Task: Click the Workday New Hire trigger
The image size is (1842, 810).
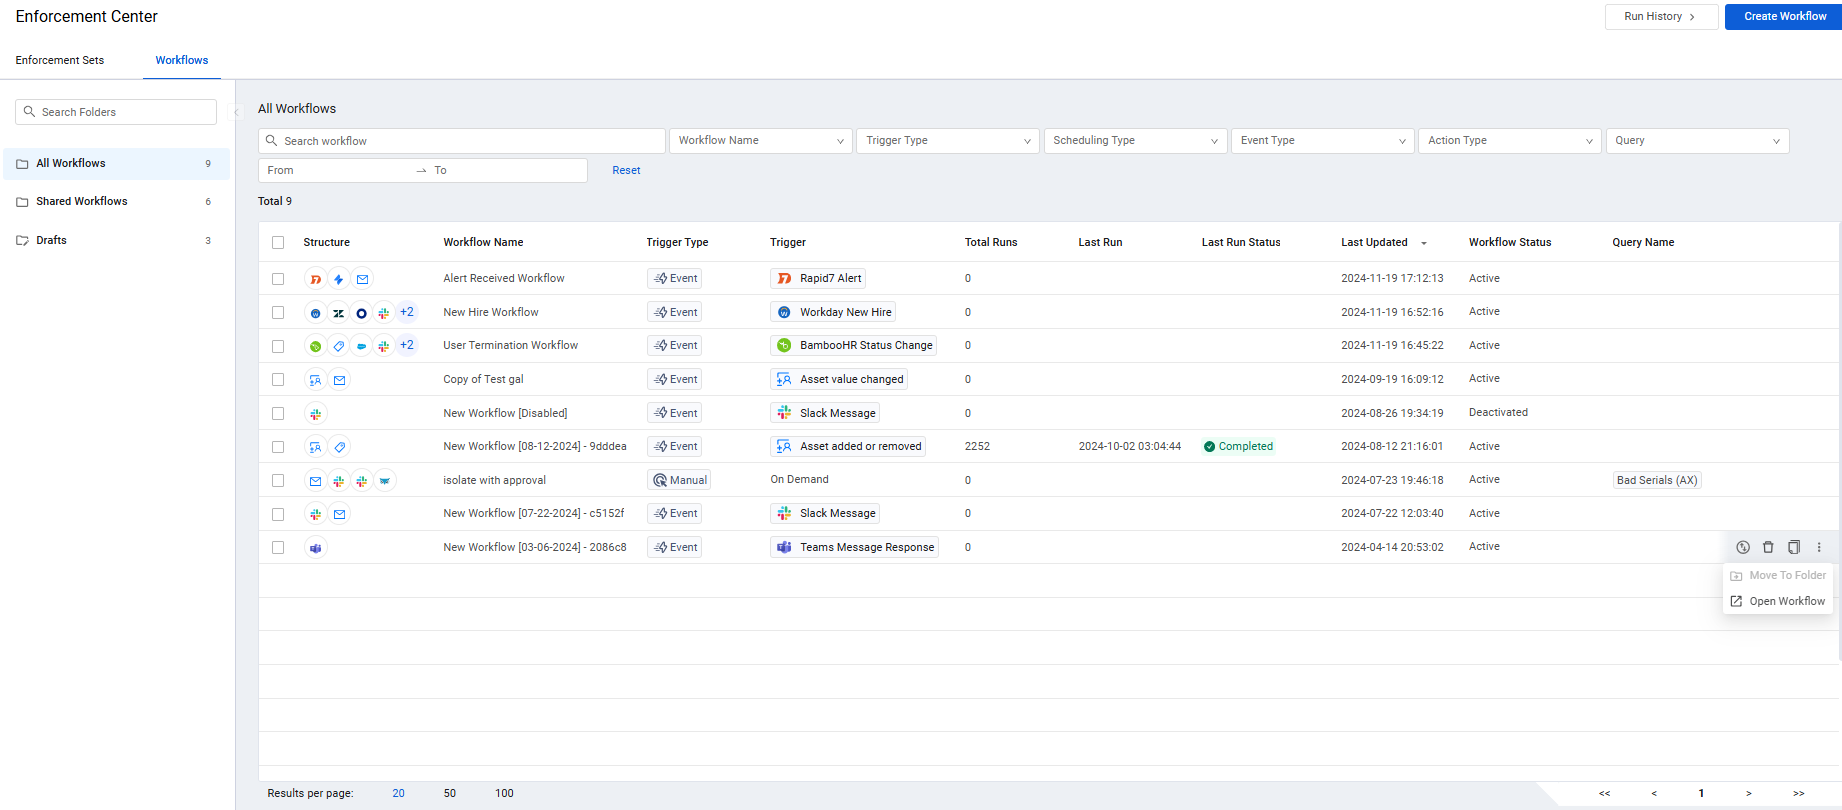Action: [833, 312]
